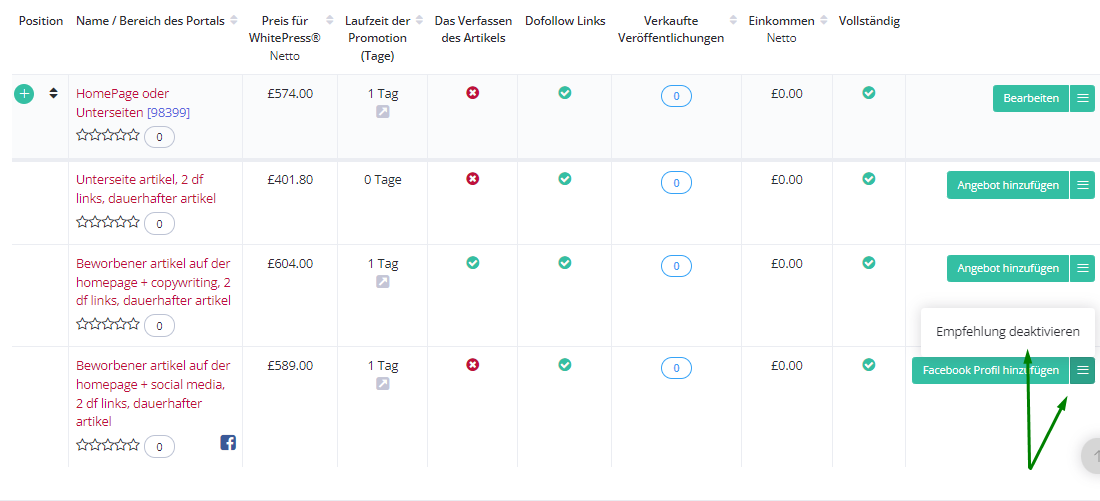Screen dimensions: 1100x501
Task: Open Unterseite artikel, 2 df links offer
Action: pyautogui.click(x=146, y=189)
